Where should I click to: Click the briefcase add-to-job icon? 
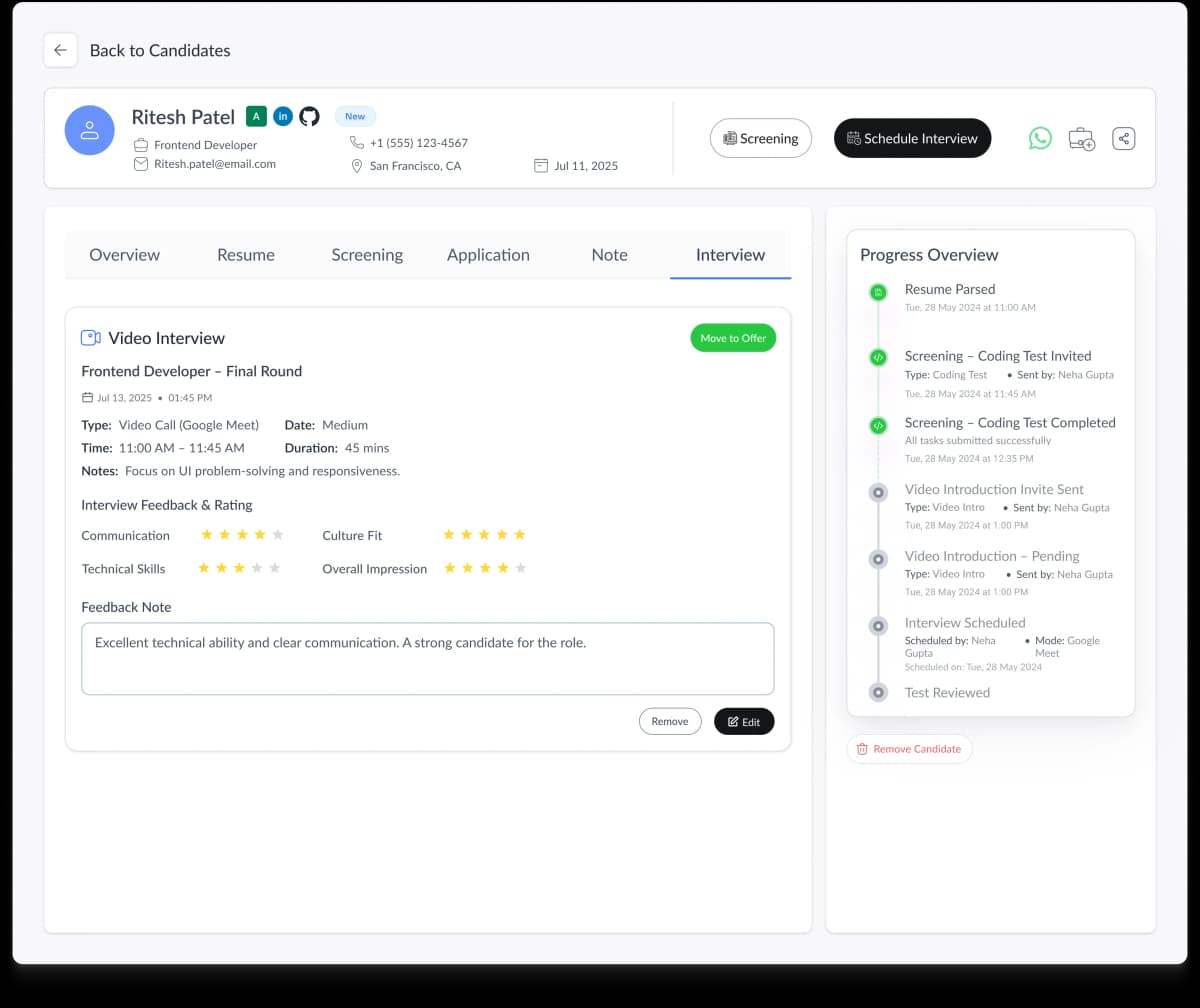[1081, 139]
